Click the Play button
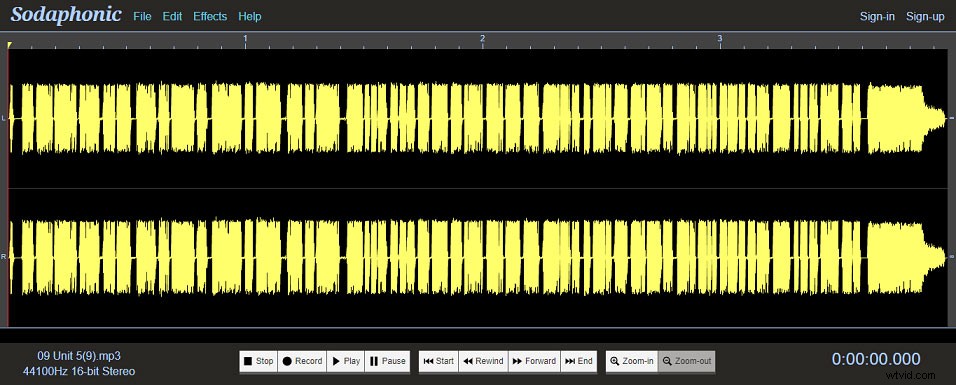Image resolution: width=956 pixels, height=385 pixels. 346,361
